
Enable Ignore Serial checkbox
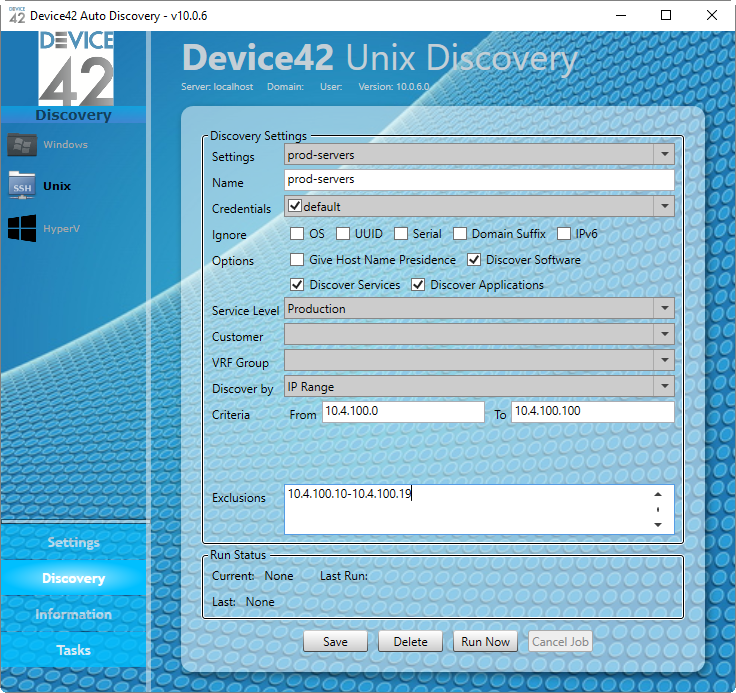point(401,233)
